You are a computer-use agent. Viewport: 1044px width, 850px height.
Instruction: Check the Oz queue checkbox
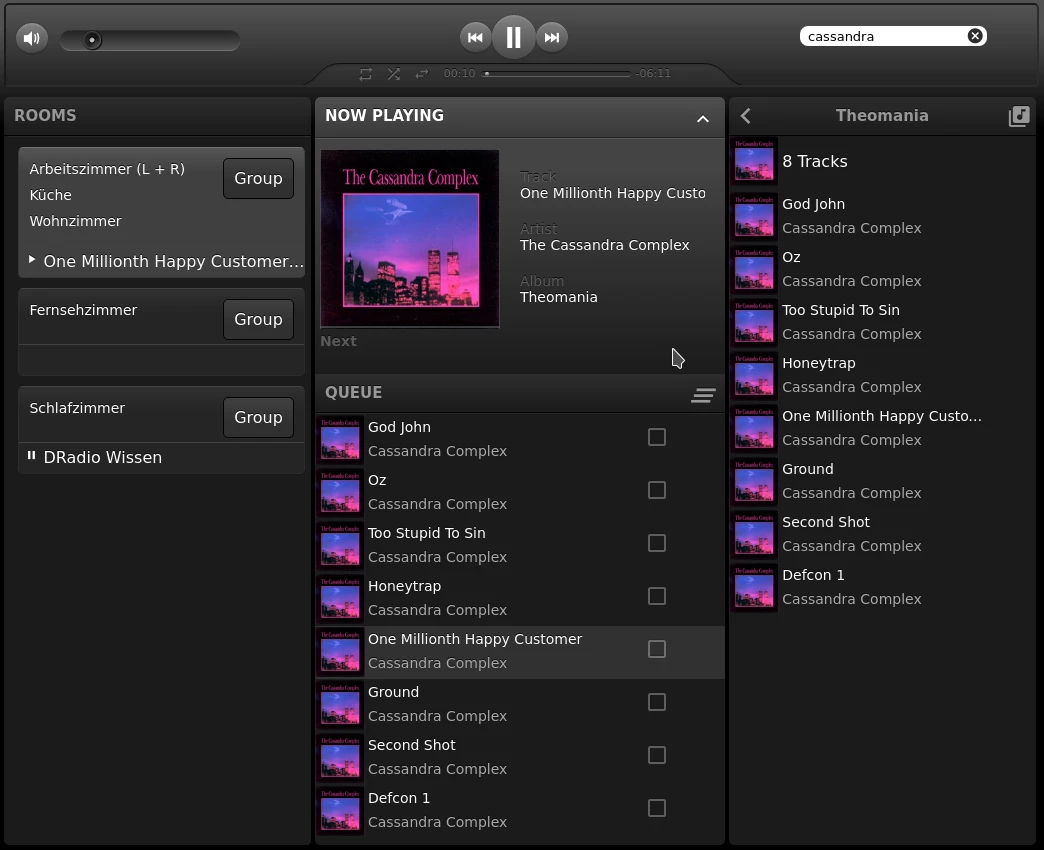(x=656, y=491)
